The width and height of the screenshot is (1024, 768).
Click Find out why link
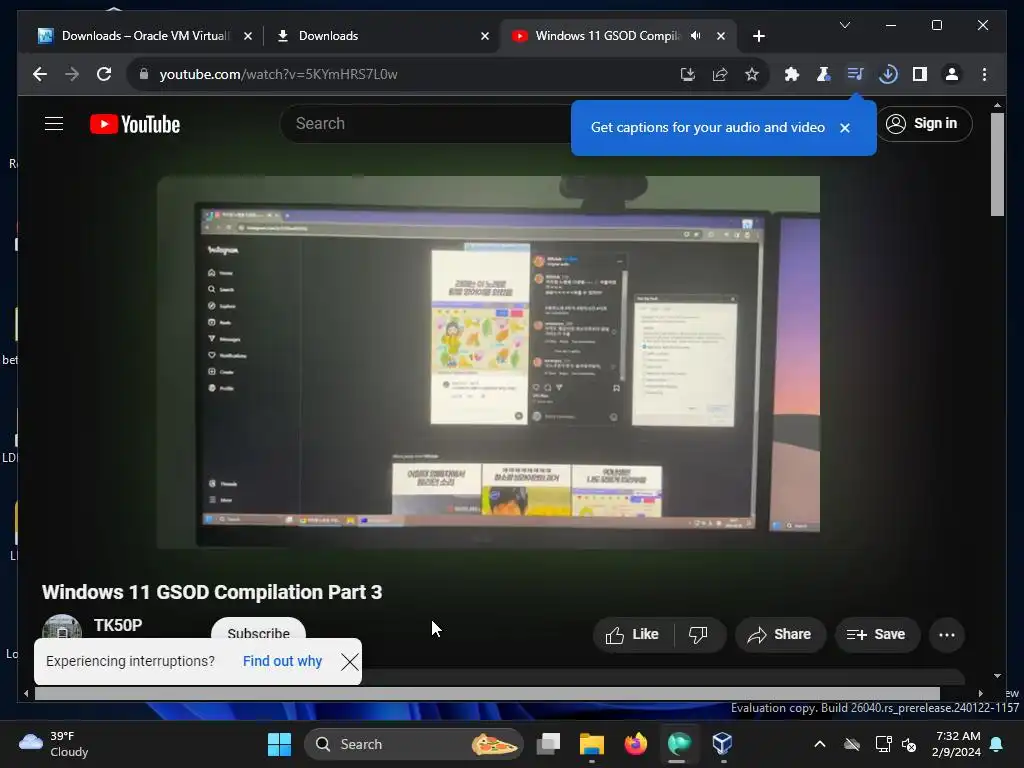pos(282,661)
